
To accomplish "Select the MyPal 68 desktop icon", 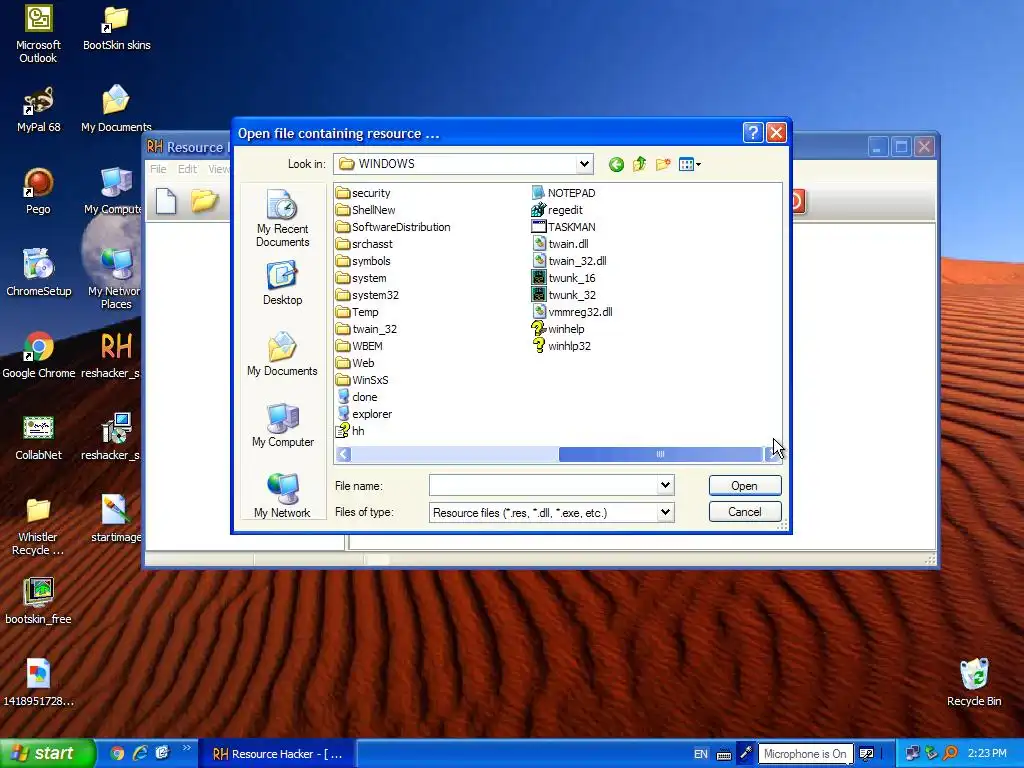I will click(39, 109).
